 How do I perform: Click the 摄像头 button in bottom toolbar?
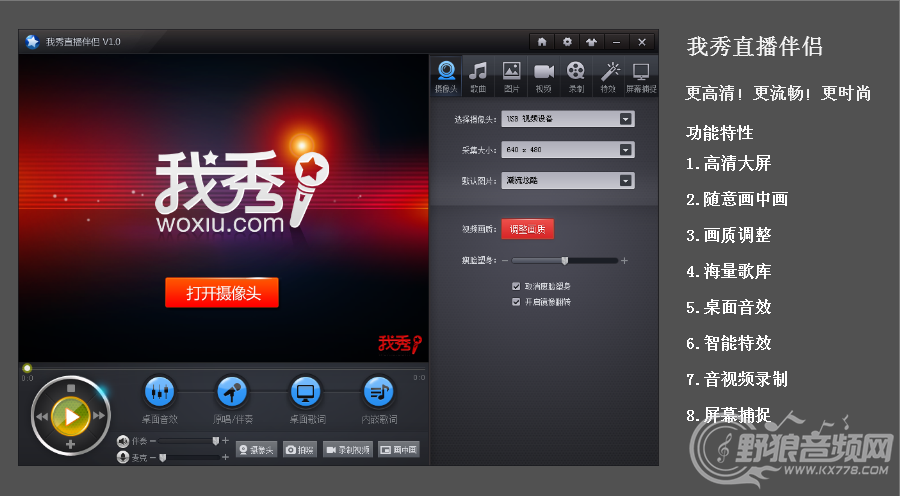coord(257,449)
